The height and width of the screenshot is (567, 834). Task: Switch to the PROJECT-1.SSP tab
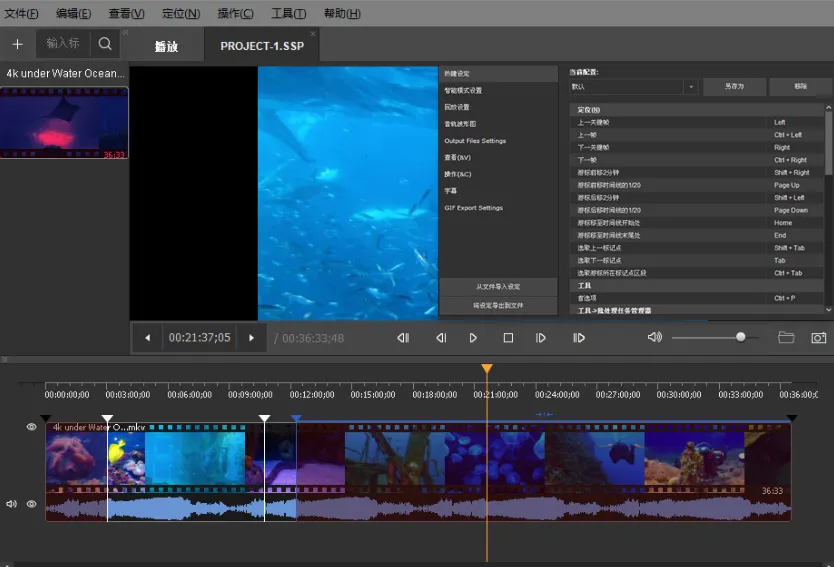coord(261,46)
